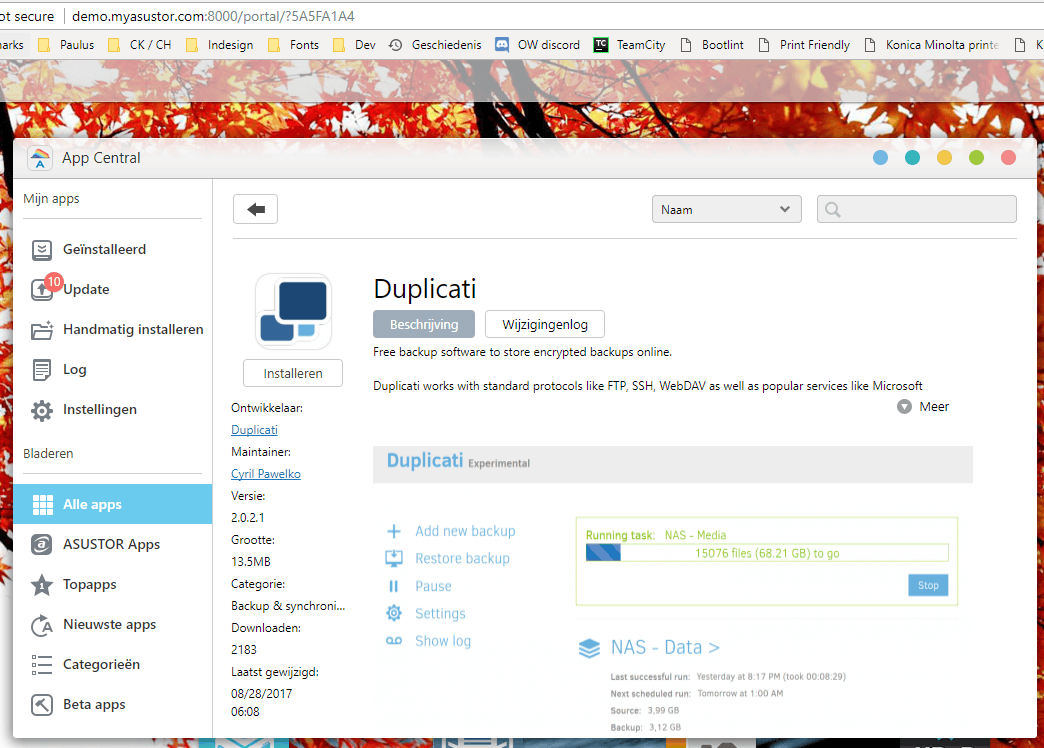
Task: Click the Duplicati app icon
Action: pos(294,311)
